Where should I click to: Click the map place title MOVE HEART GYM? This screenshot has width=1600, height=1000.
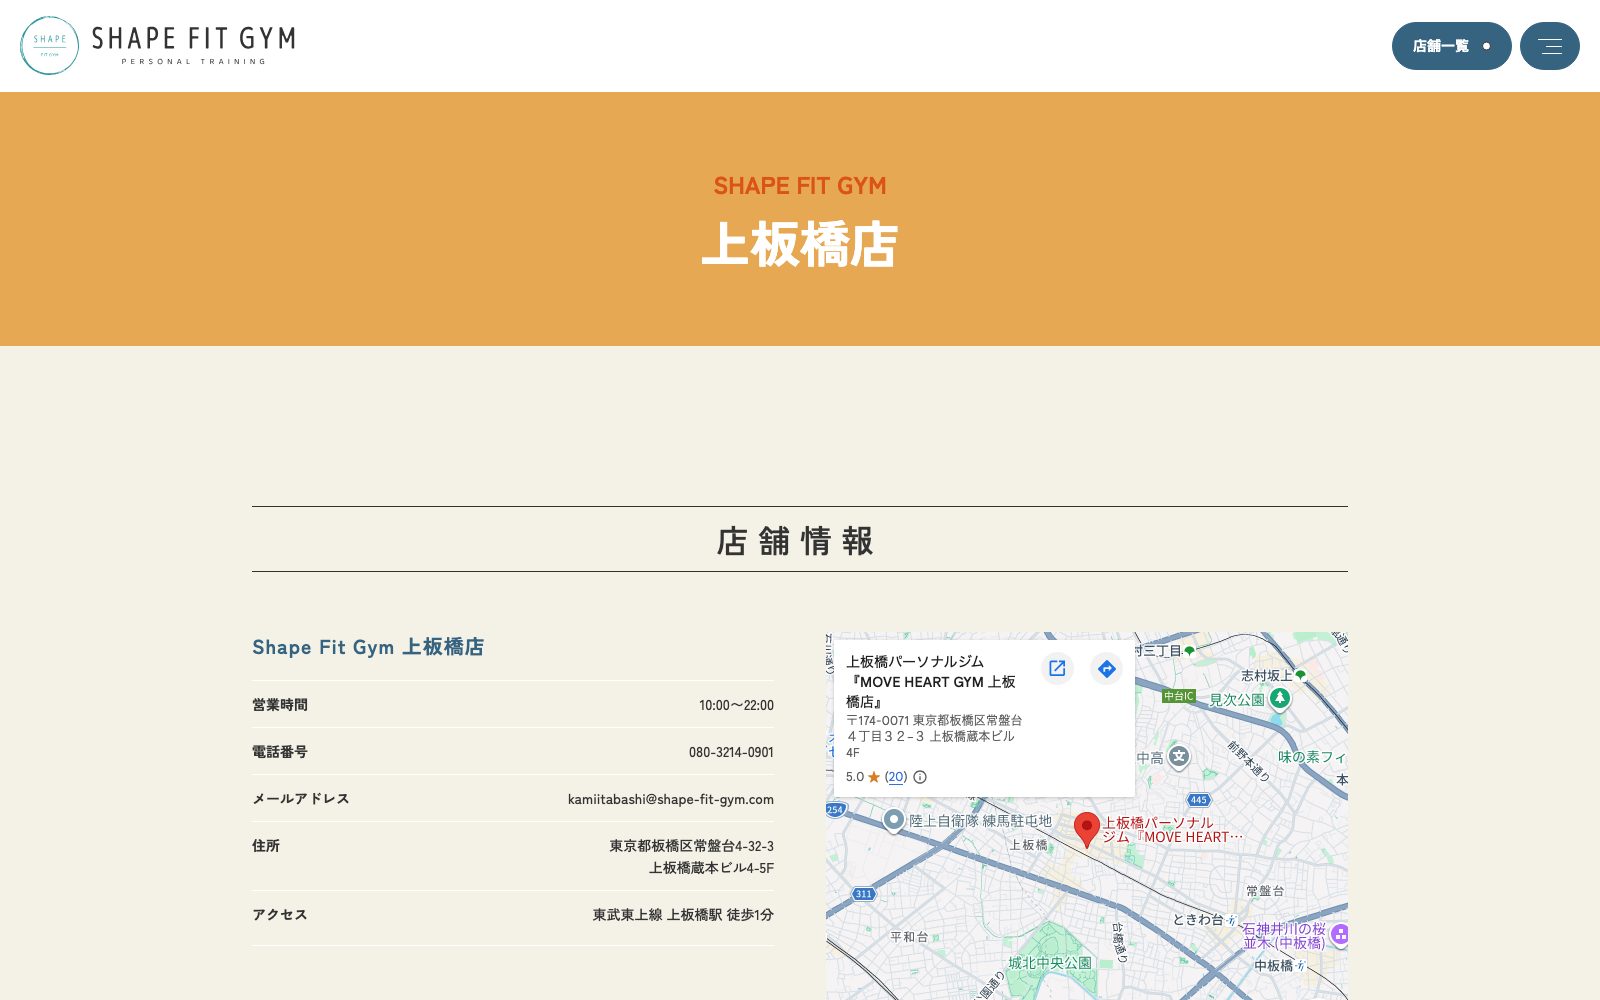click(930, 682)
